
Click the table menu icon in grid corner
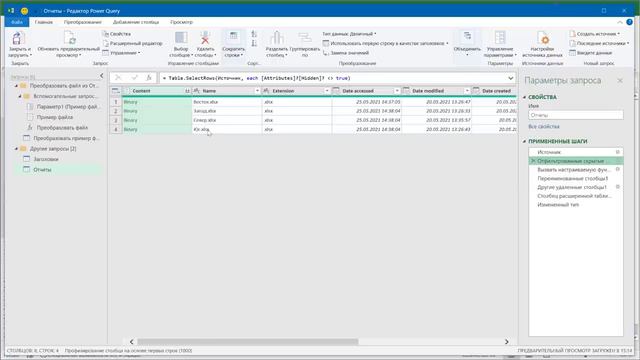116,91
